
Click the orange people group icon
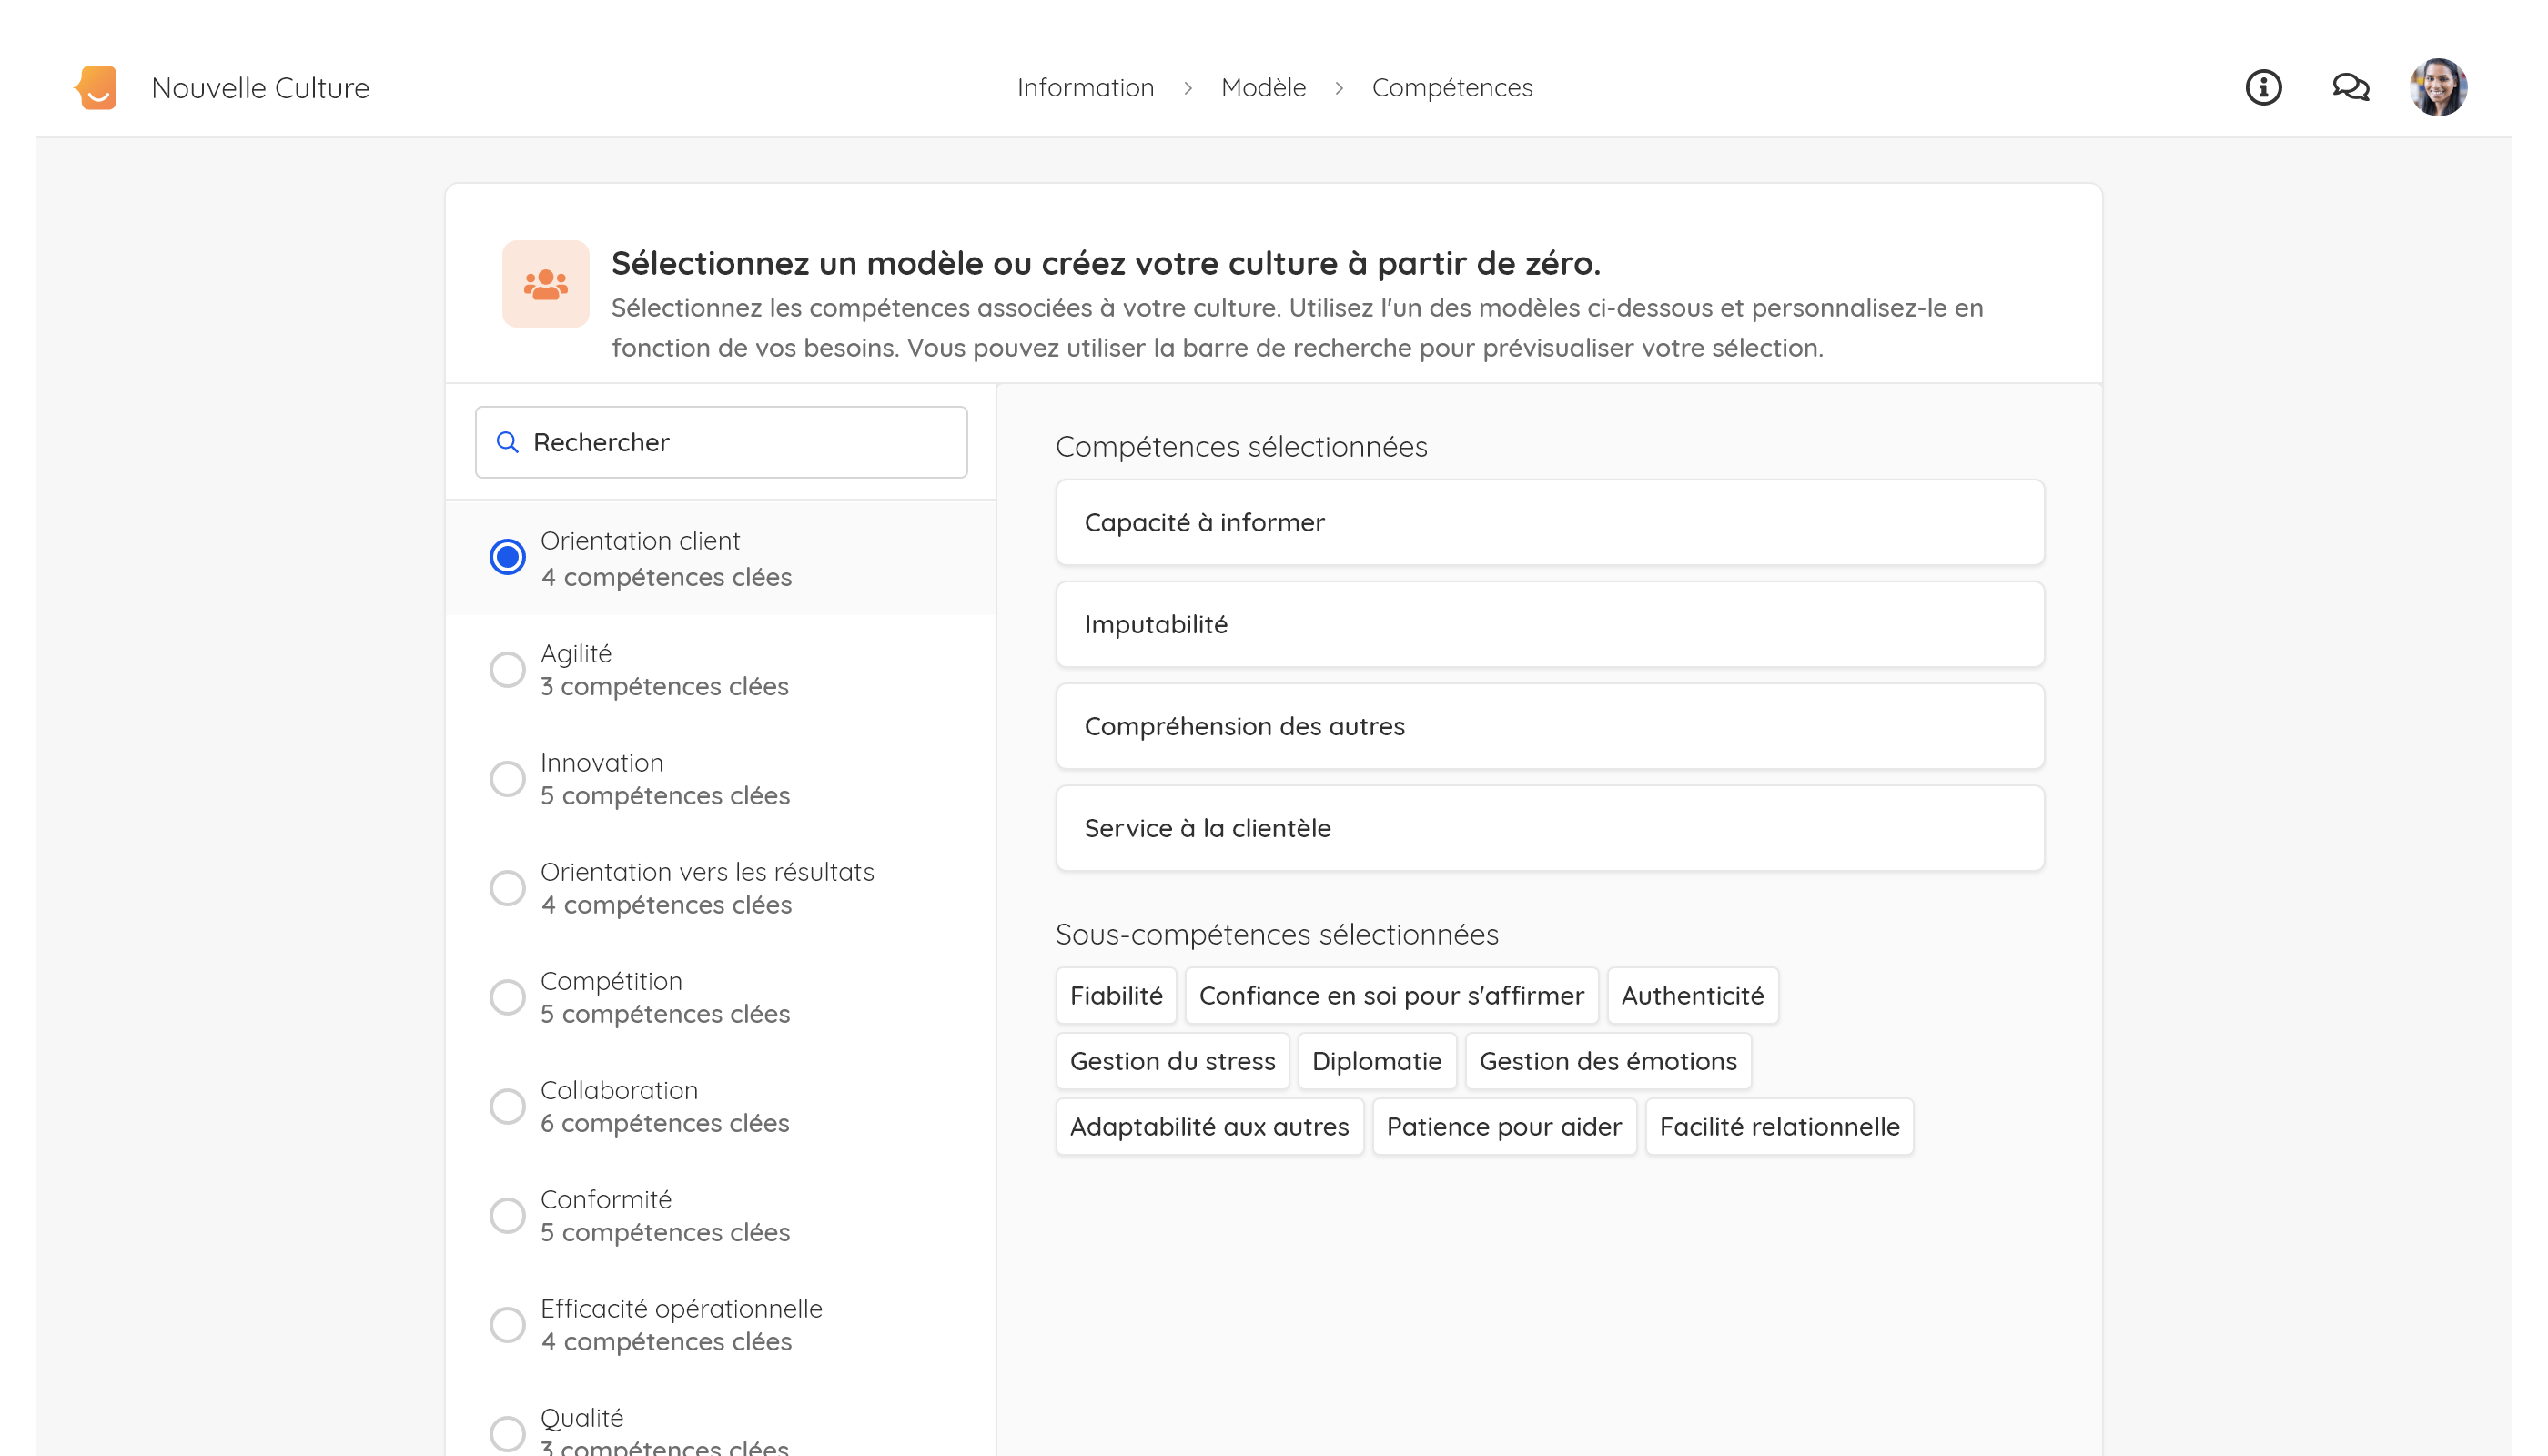click(x=546, y=284)
